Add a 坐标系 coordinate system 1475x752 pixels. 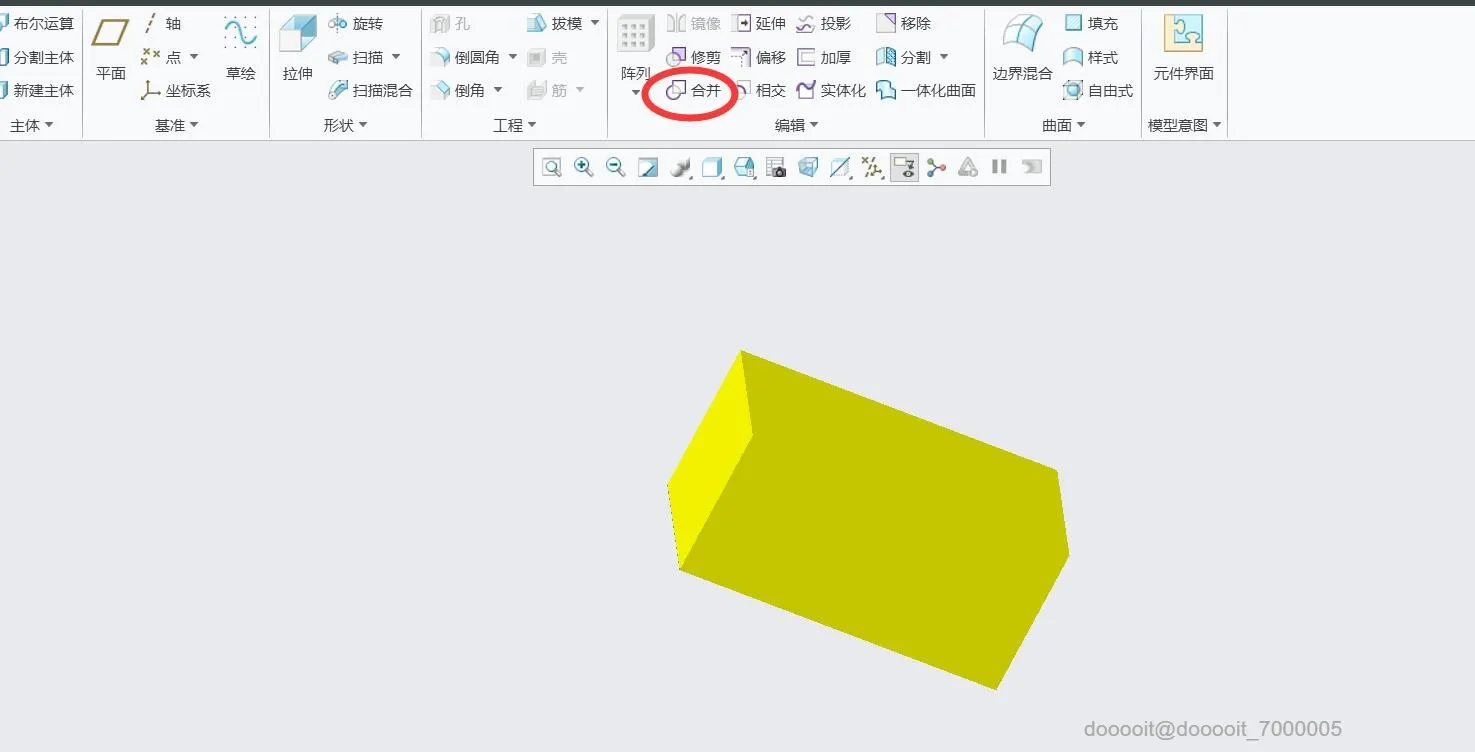click(x=176, y=91)
